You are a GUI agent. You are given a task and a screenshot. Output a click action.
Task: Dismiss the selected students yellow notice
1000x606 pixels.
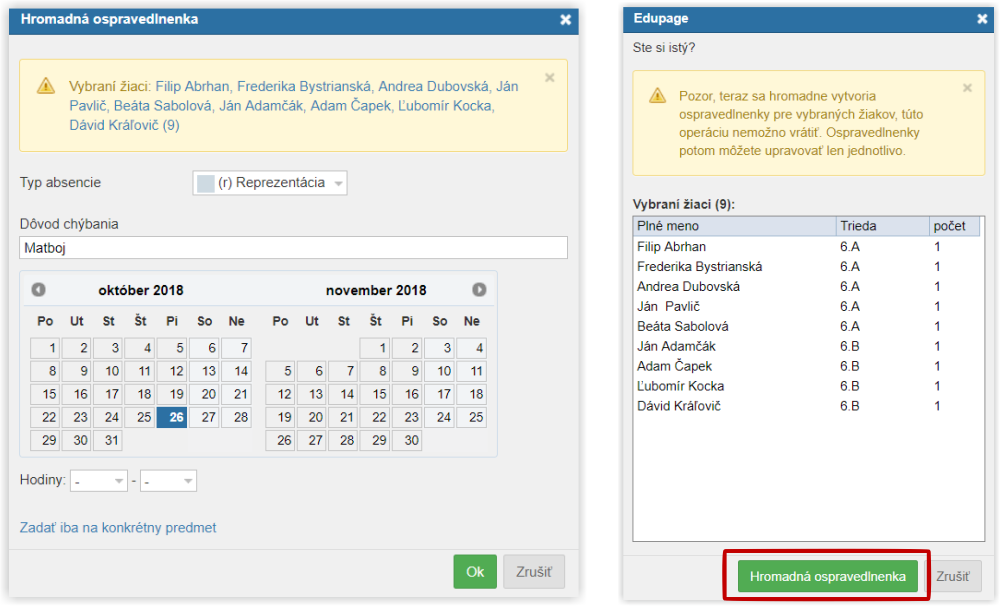[x=550, y=78]
